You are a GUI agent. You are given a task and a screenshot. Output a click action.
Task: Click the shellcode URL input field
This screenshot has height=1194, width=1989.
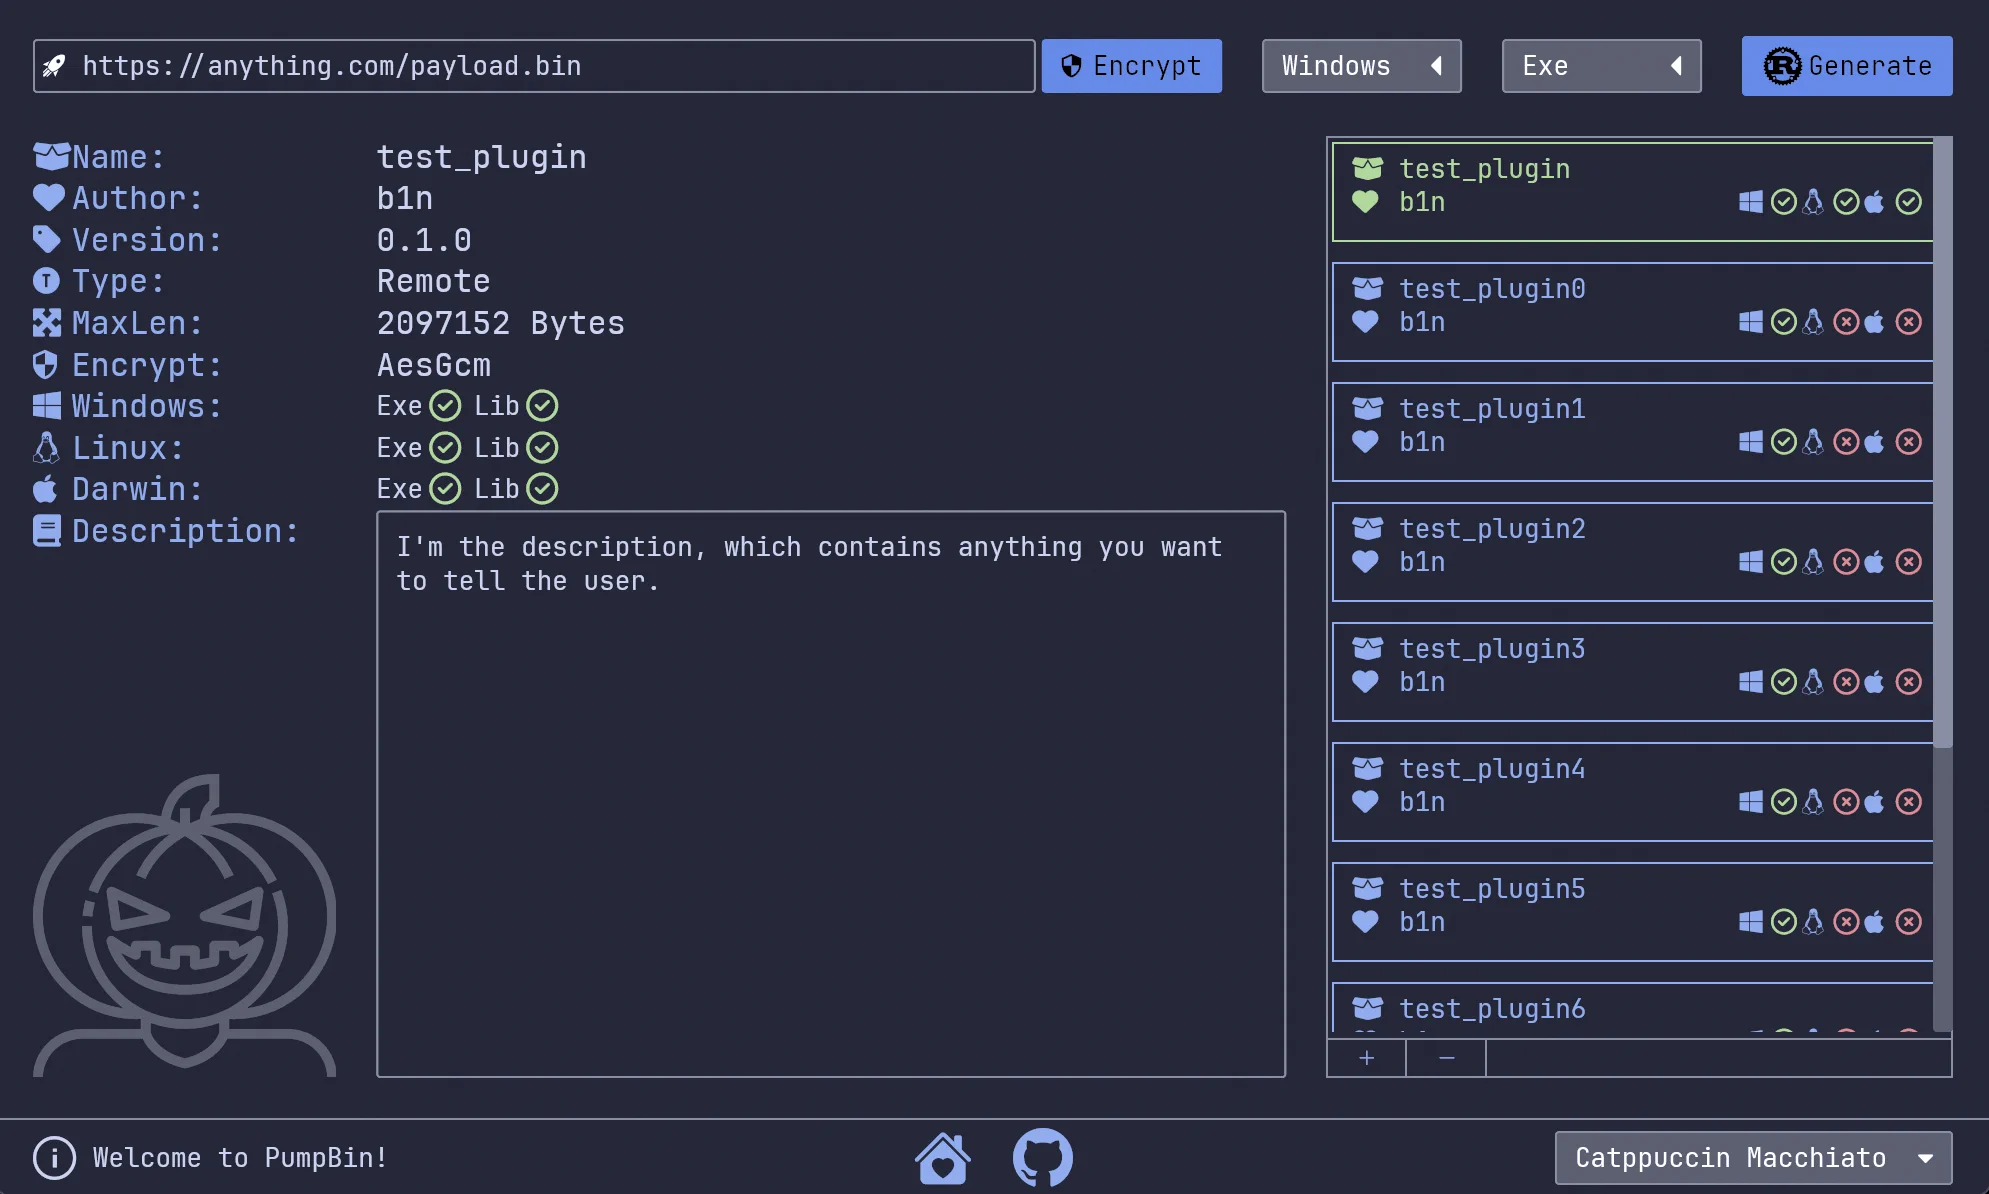534,66
